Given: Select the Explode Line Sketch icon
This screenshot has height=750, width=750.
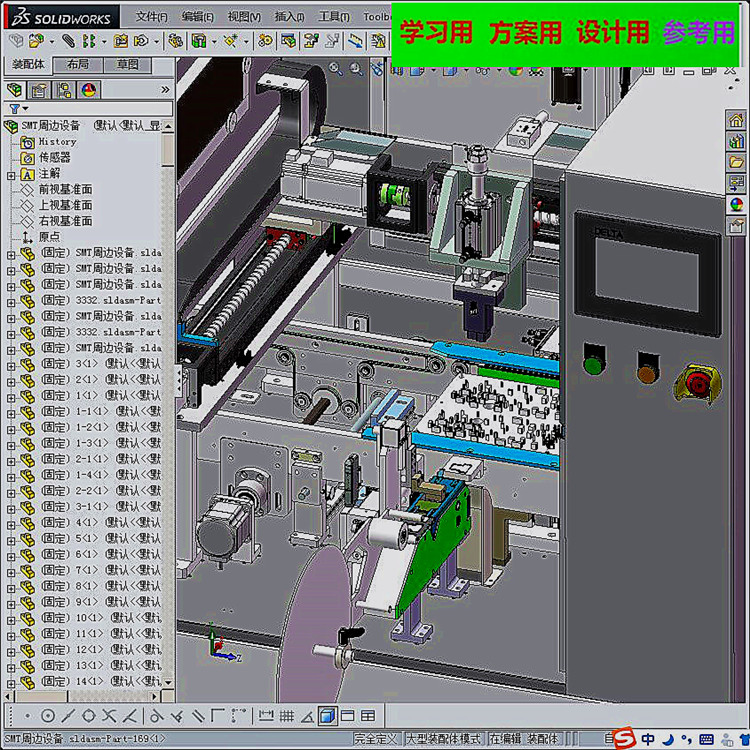Looking at the screenshot, I should pos(332,41).
